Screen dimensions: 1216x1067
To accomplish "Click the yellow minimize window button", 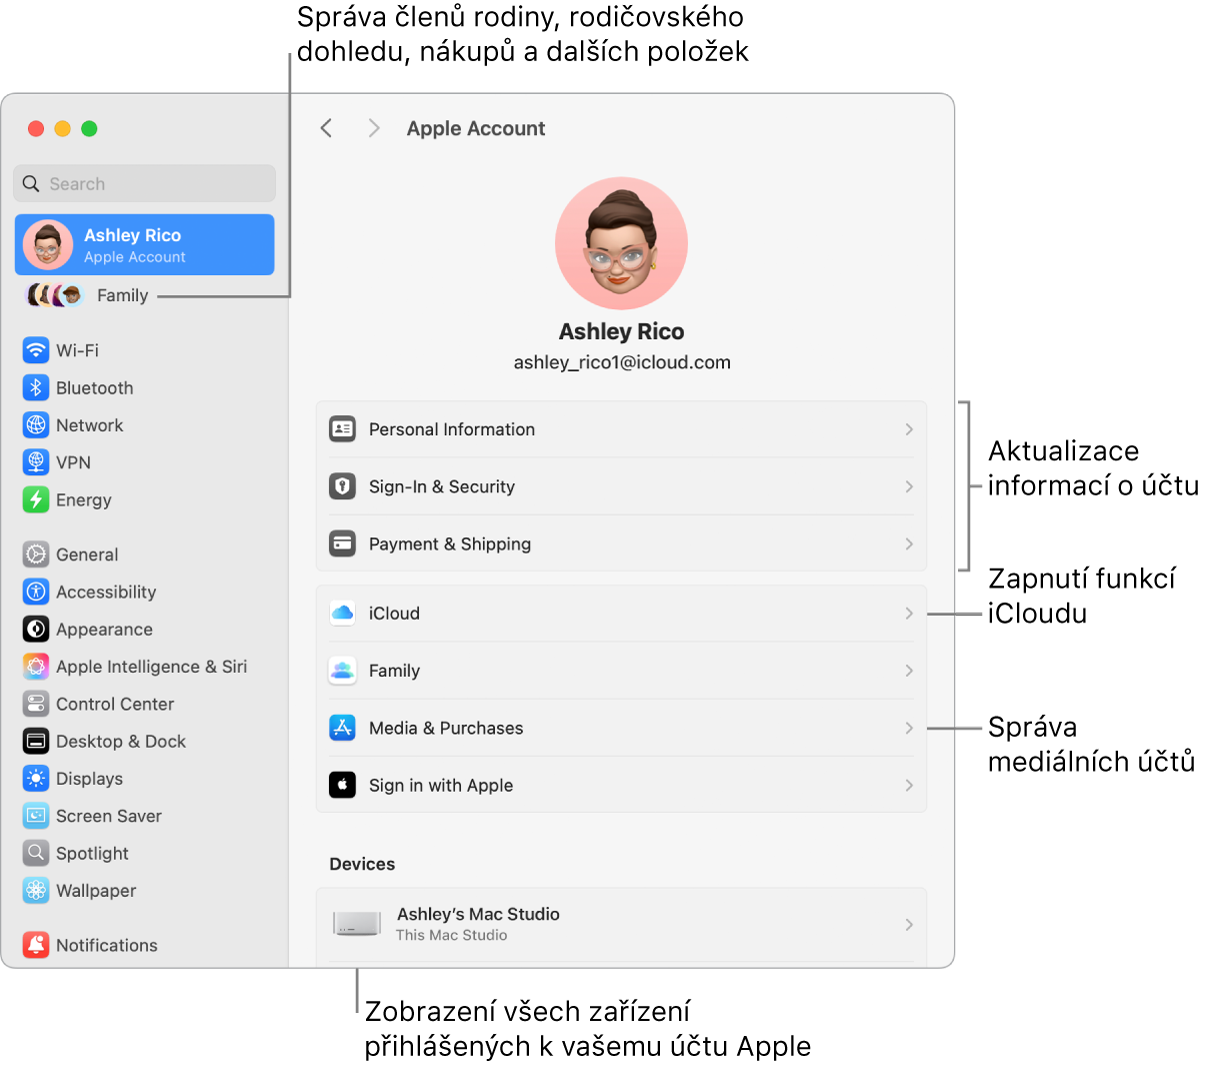I will coord(62,128).
